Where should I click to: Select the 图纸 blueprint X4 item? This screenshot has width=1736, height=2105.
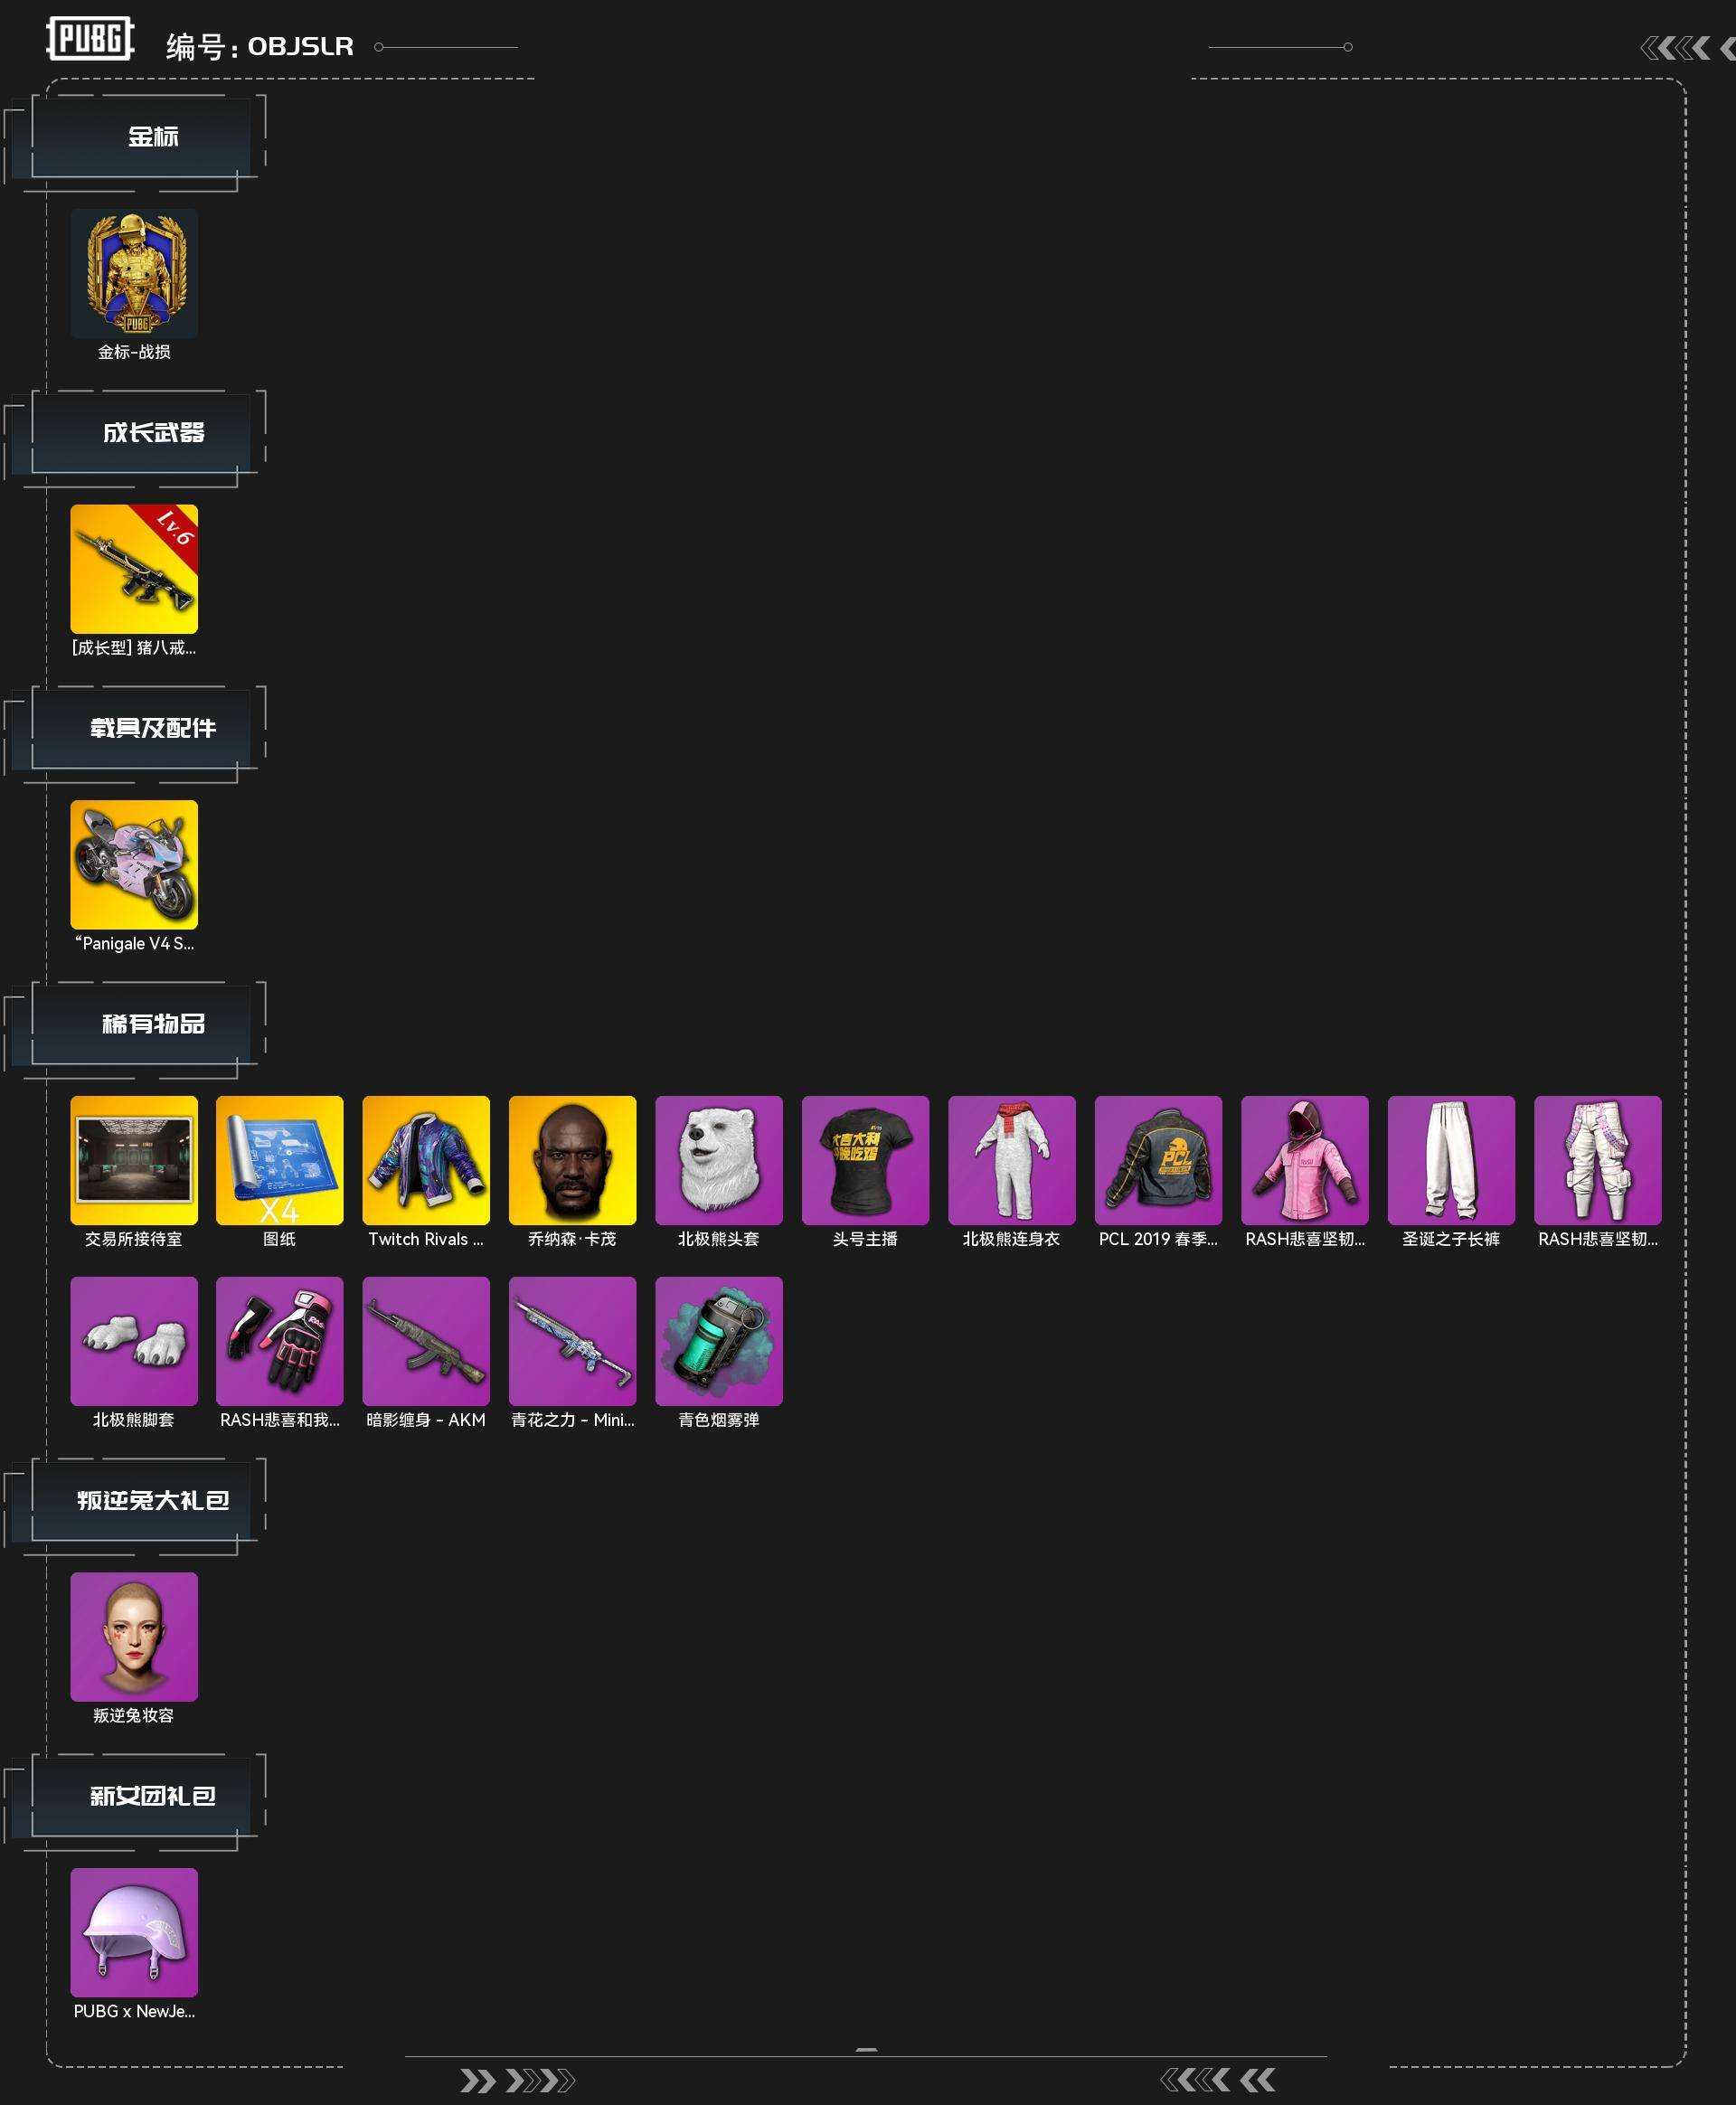point(280,1160)
